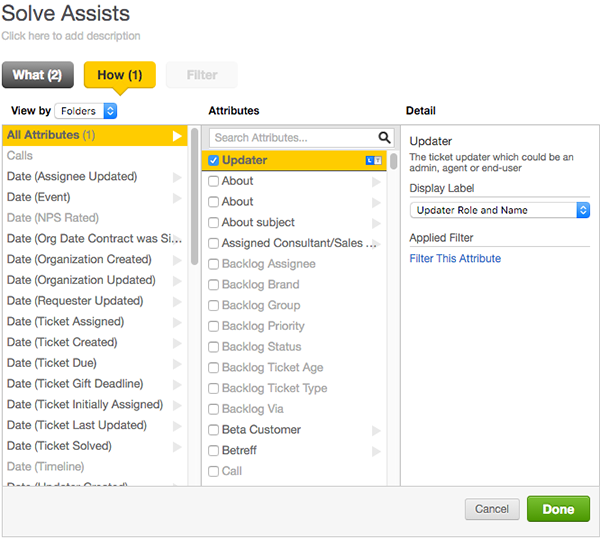The height and width of the screenshot is (539, 600).
Task: Uncheck the Updater attribute checkbox
Action: click(213, 160)
